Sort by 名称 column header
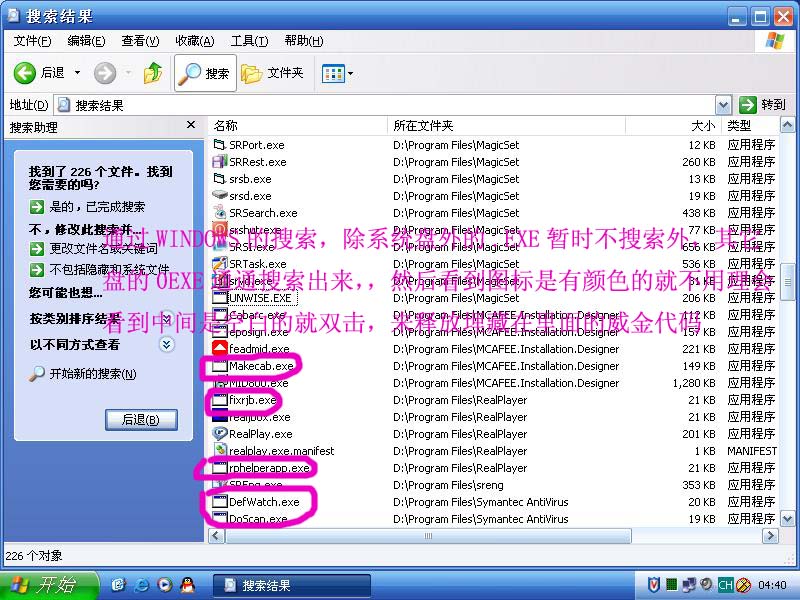 click(297, 126)
